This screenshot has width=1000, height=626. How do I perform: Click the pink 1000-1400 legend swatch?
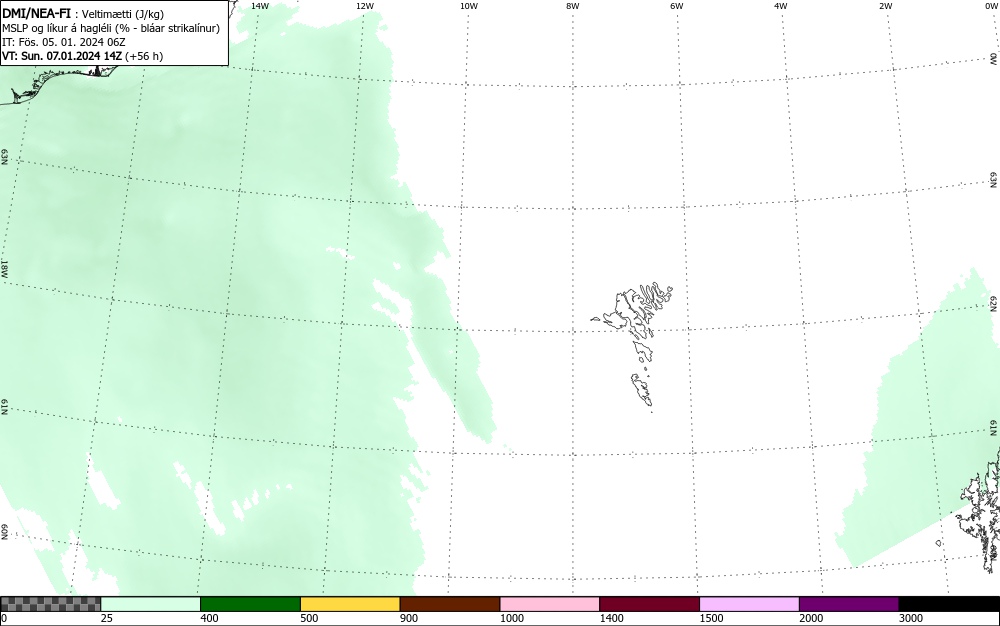click(550, 604)
